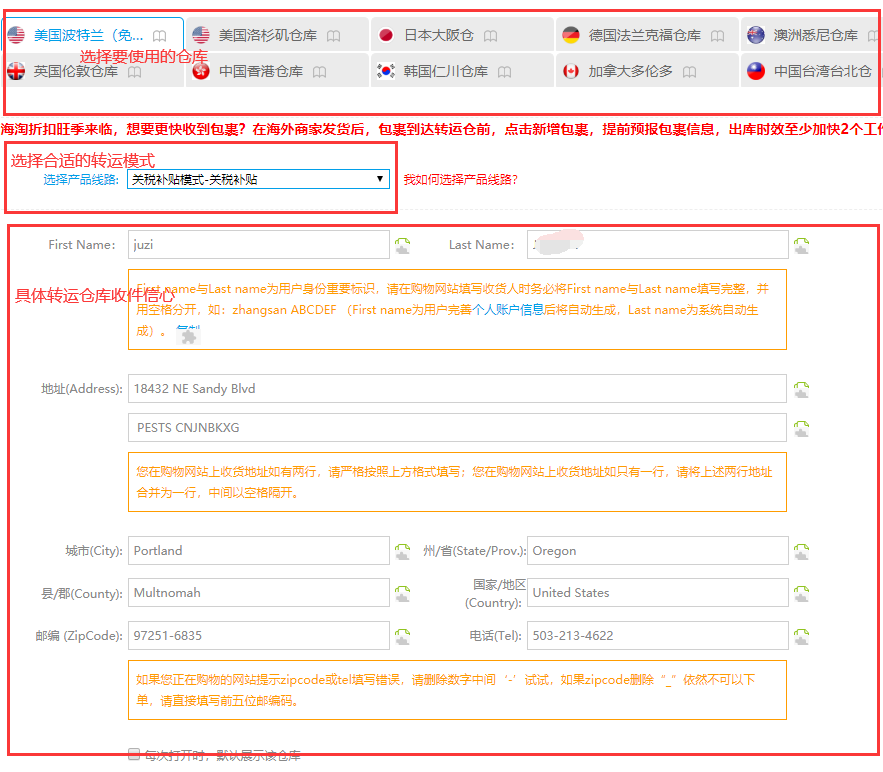
Task: Copy the State value Oregon
Action: 801,552
